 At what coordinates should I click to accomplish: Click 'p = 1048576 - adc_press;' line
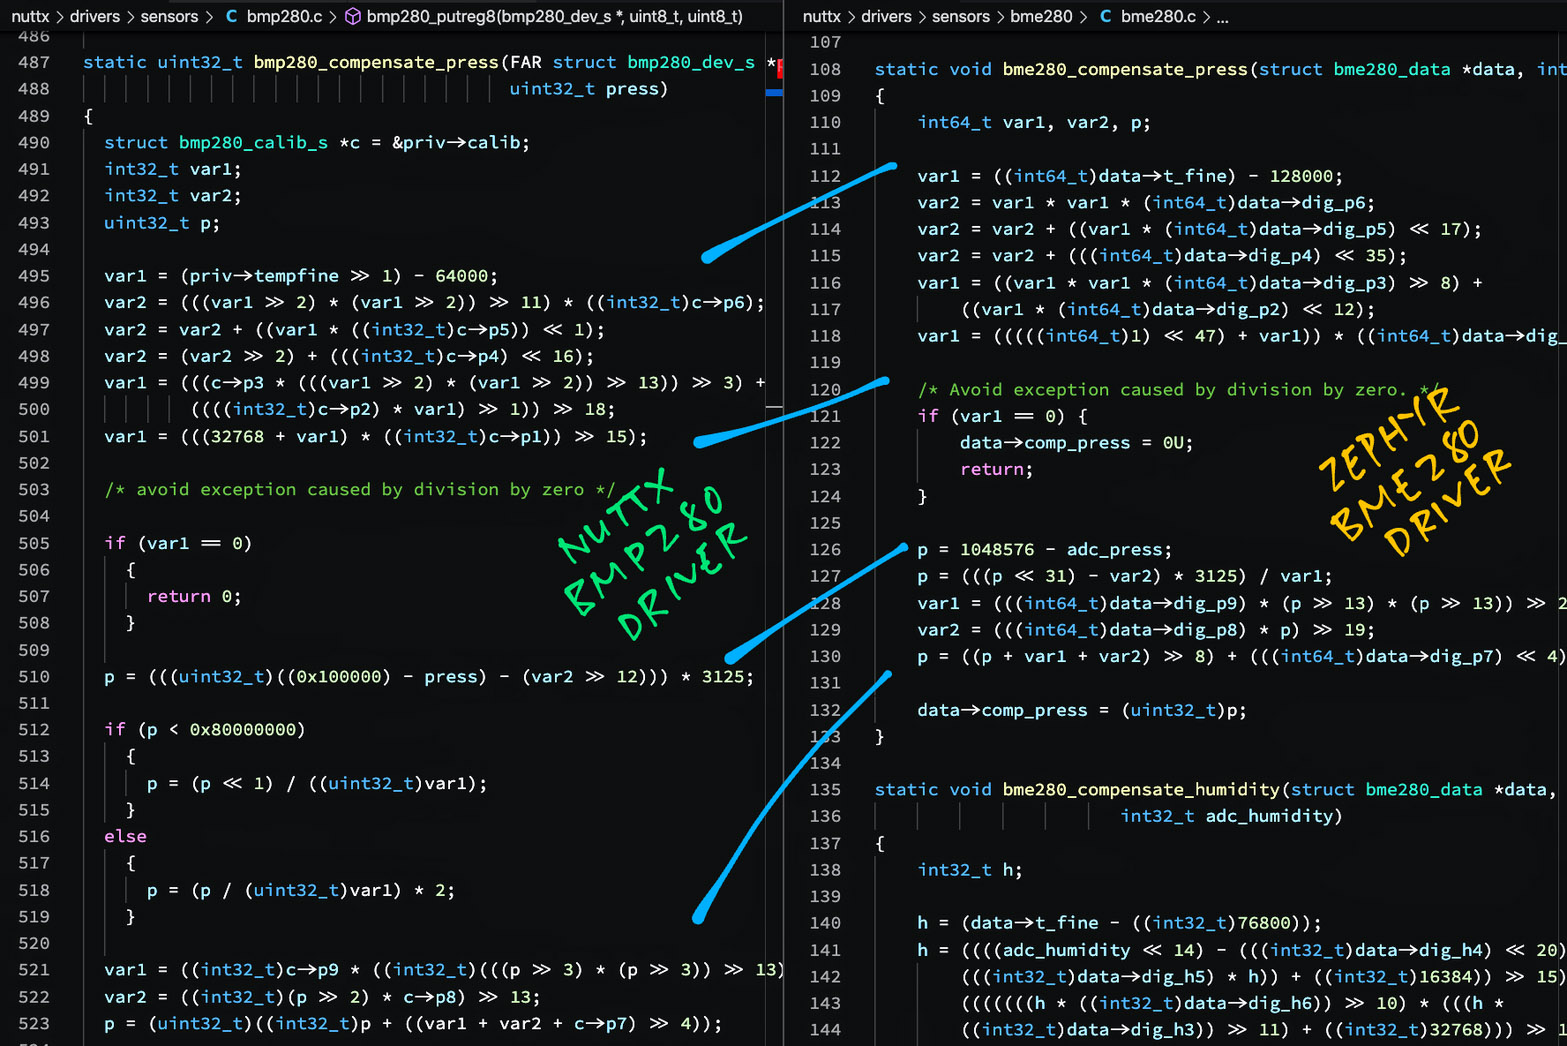(1045, 550)
